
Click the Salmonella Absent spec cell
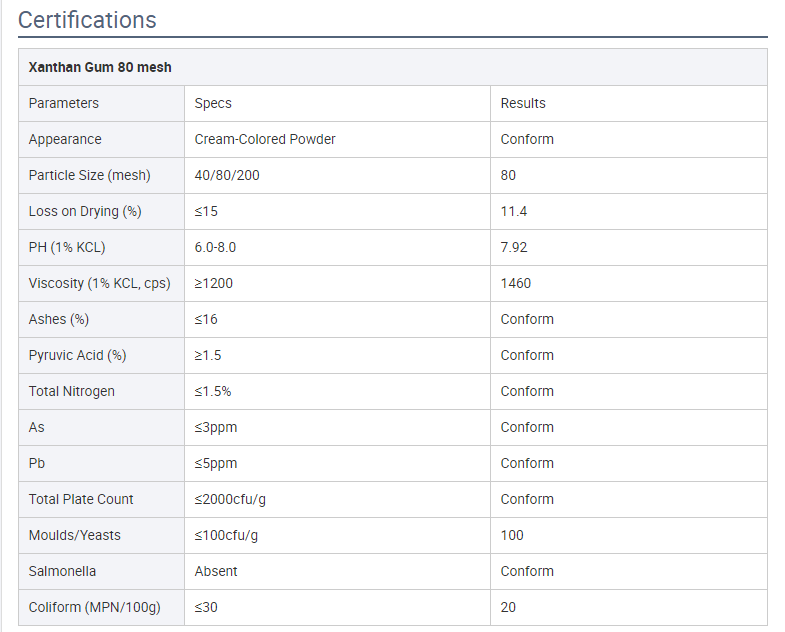(x=337, y=571)
